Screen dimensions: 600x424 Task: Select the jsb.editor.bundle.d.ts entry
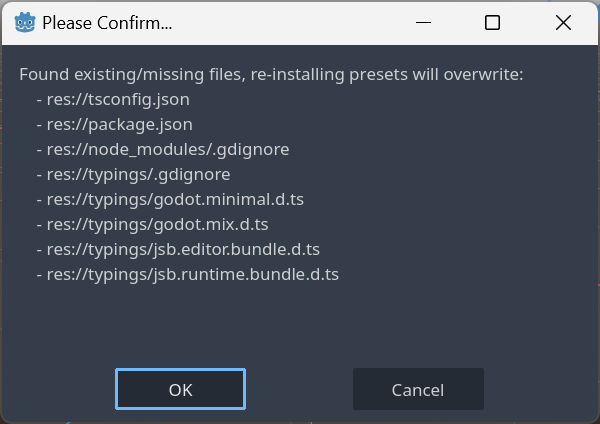coord(178,250)
